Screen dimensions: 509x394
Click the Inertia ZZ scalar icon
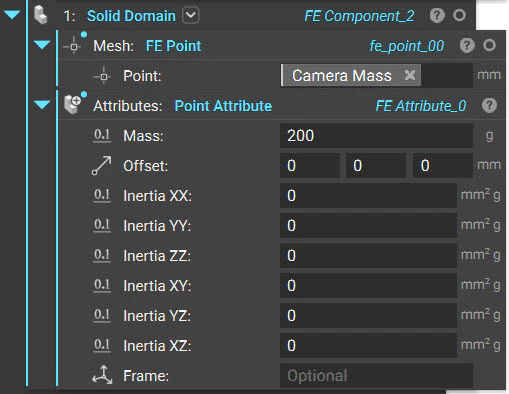[x=102, y=255]
